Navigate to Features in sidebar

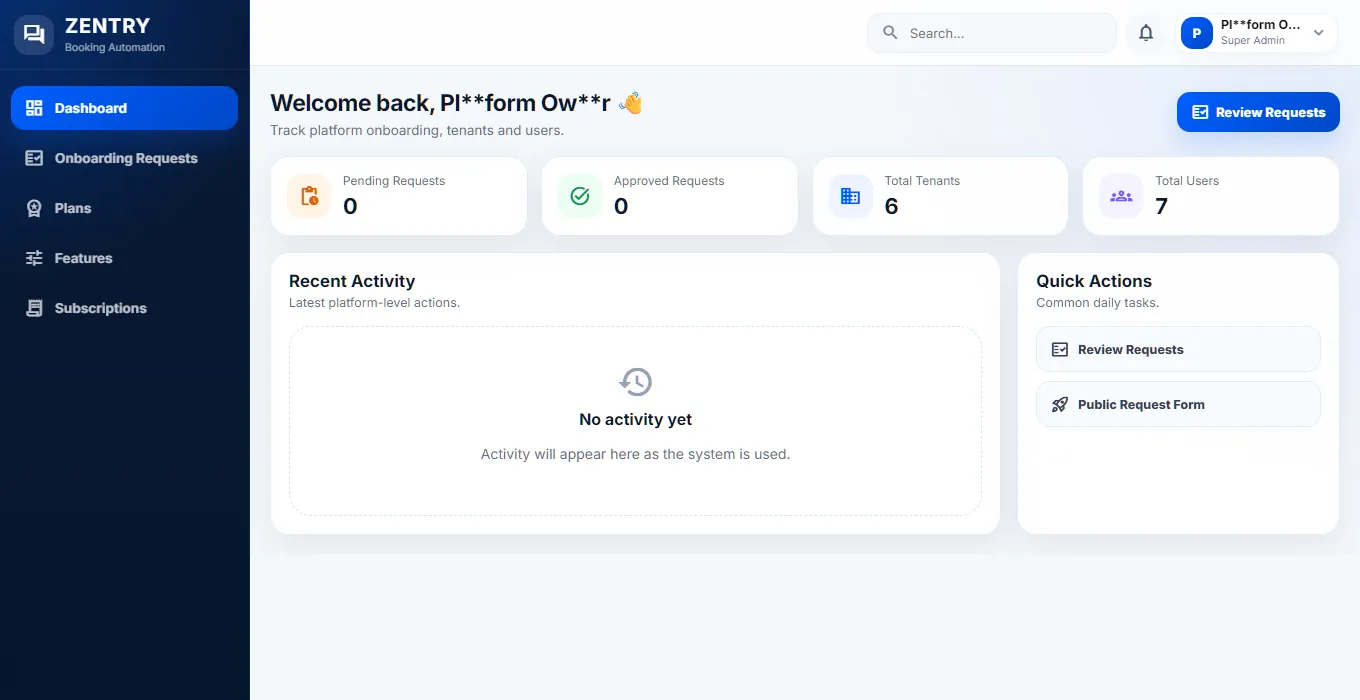click(x=124, y=258)
